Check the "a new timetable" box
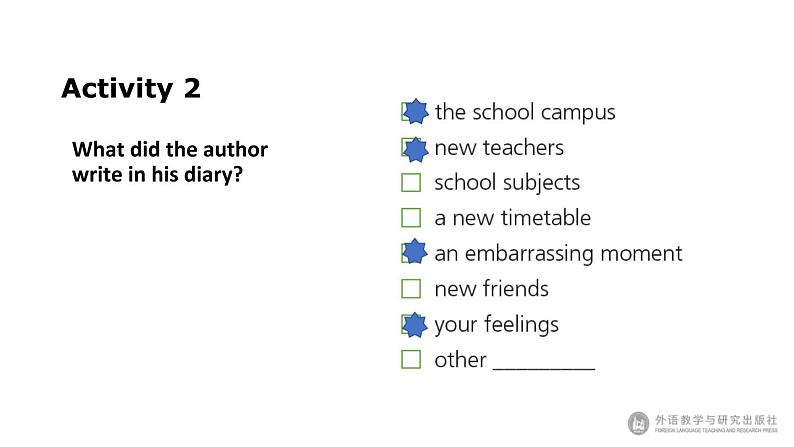The height and width of the screenshot is (447, 794). pyautogui.click(x=411, y=218)
